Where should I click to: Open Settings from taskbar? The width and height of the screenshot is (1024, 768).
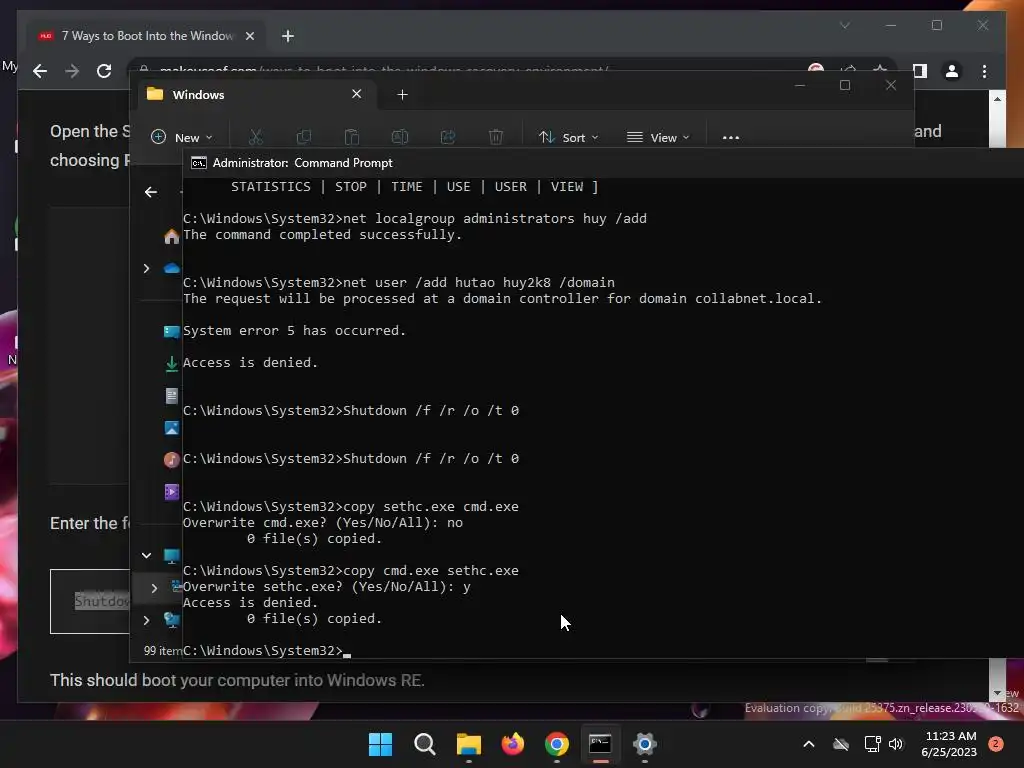pyautogui.click(x=645, y=744)
